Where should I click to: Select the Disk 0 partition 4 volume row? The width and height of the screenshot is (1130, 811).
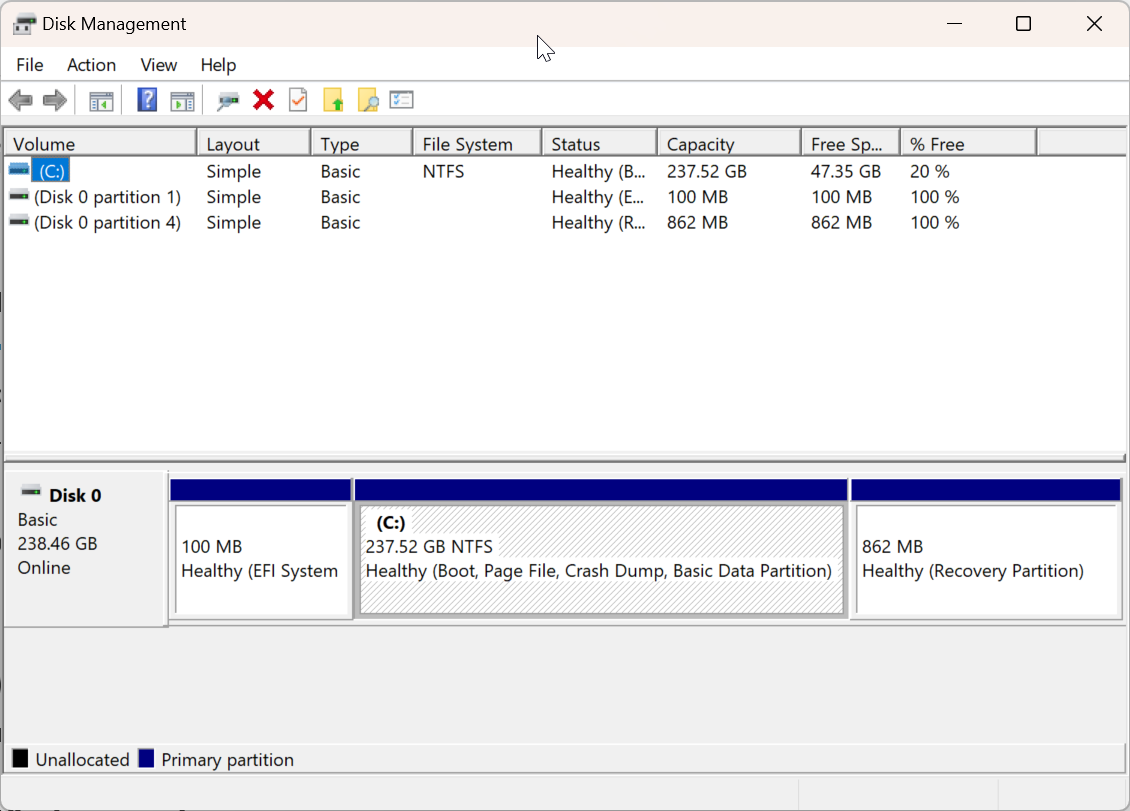(x=107, y=222)
